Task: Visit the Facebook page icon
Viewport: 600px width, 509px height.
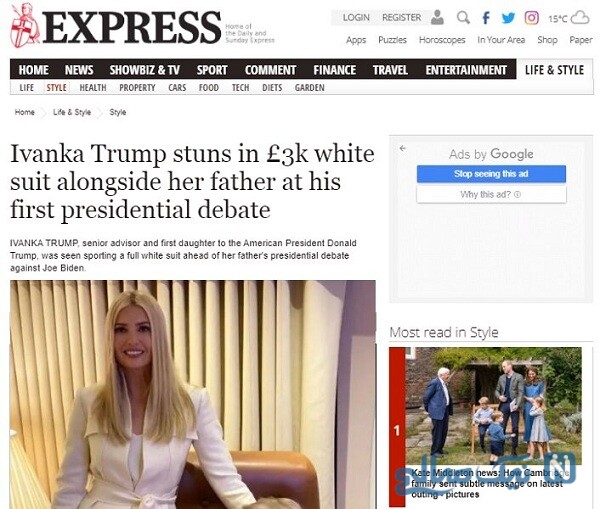Action: [486, 18]
